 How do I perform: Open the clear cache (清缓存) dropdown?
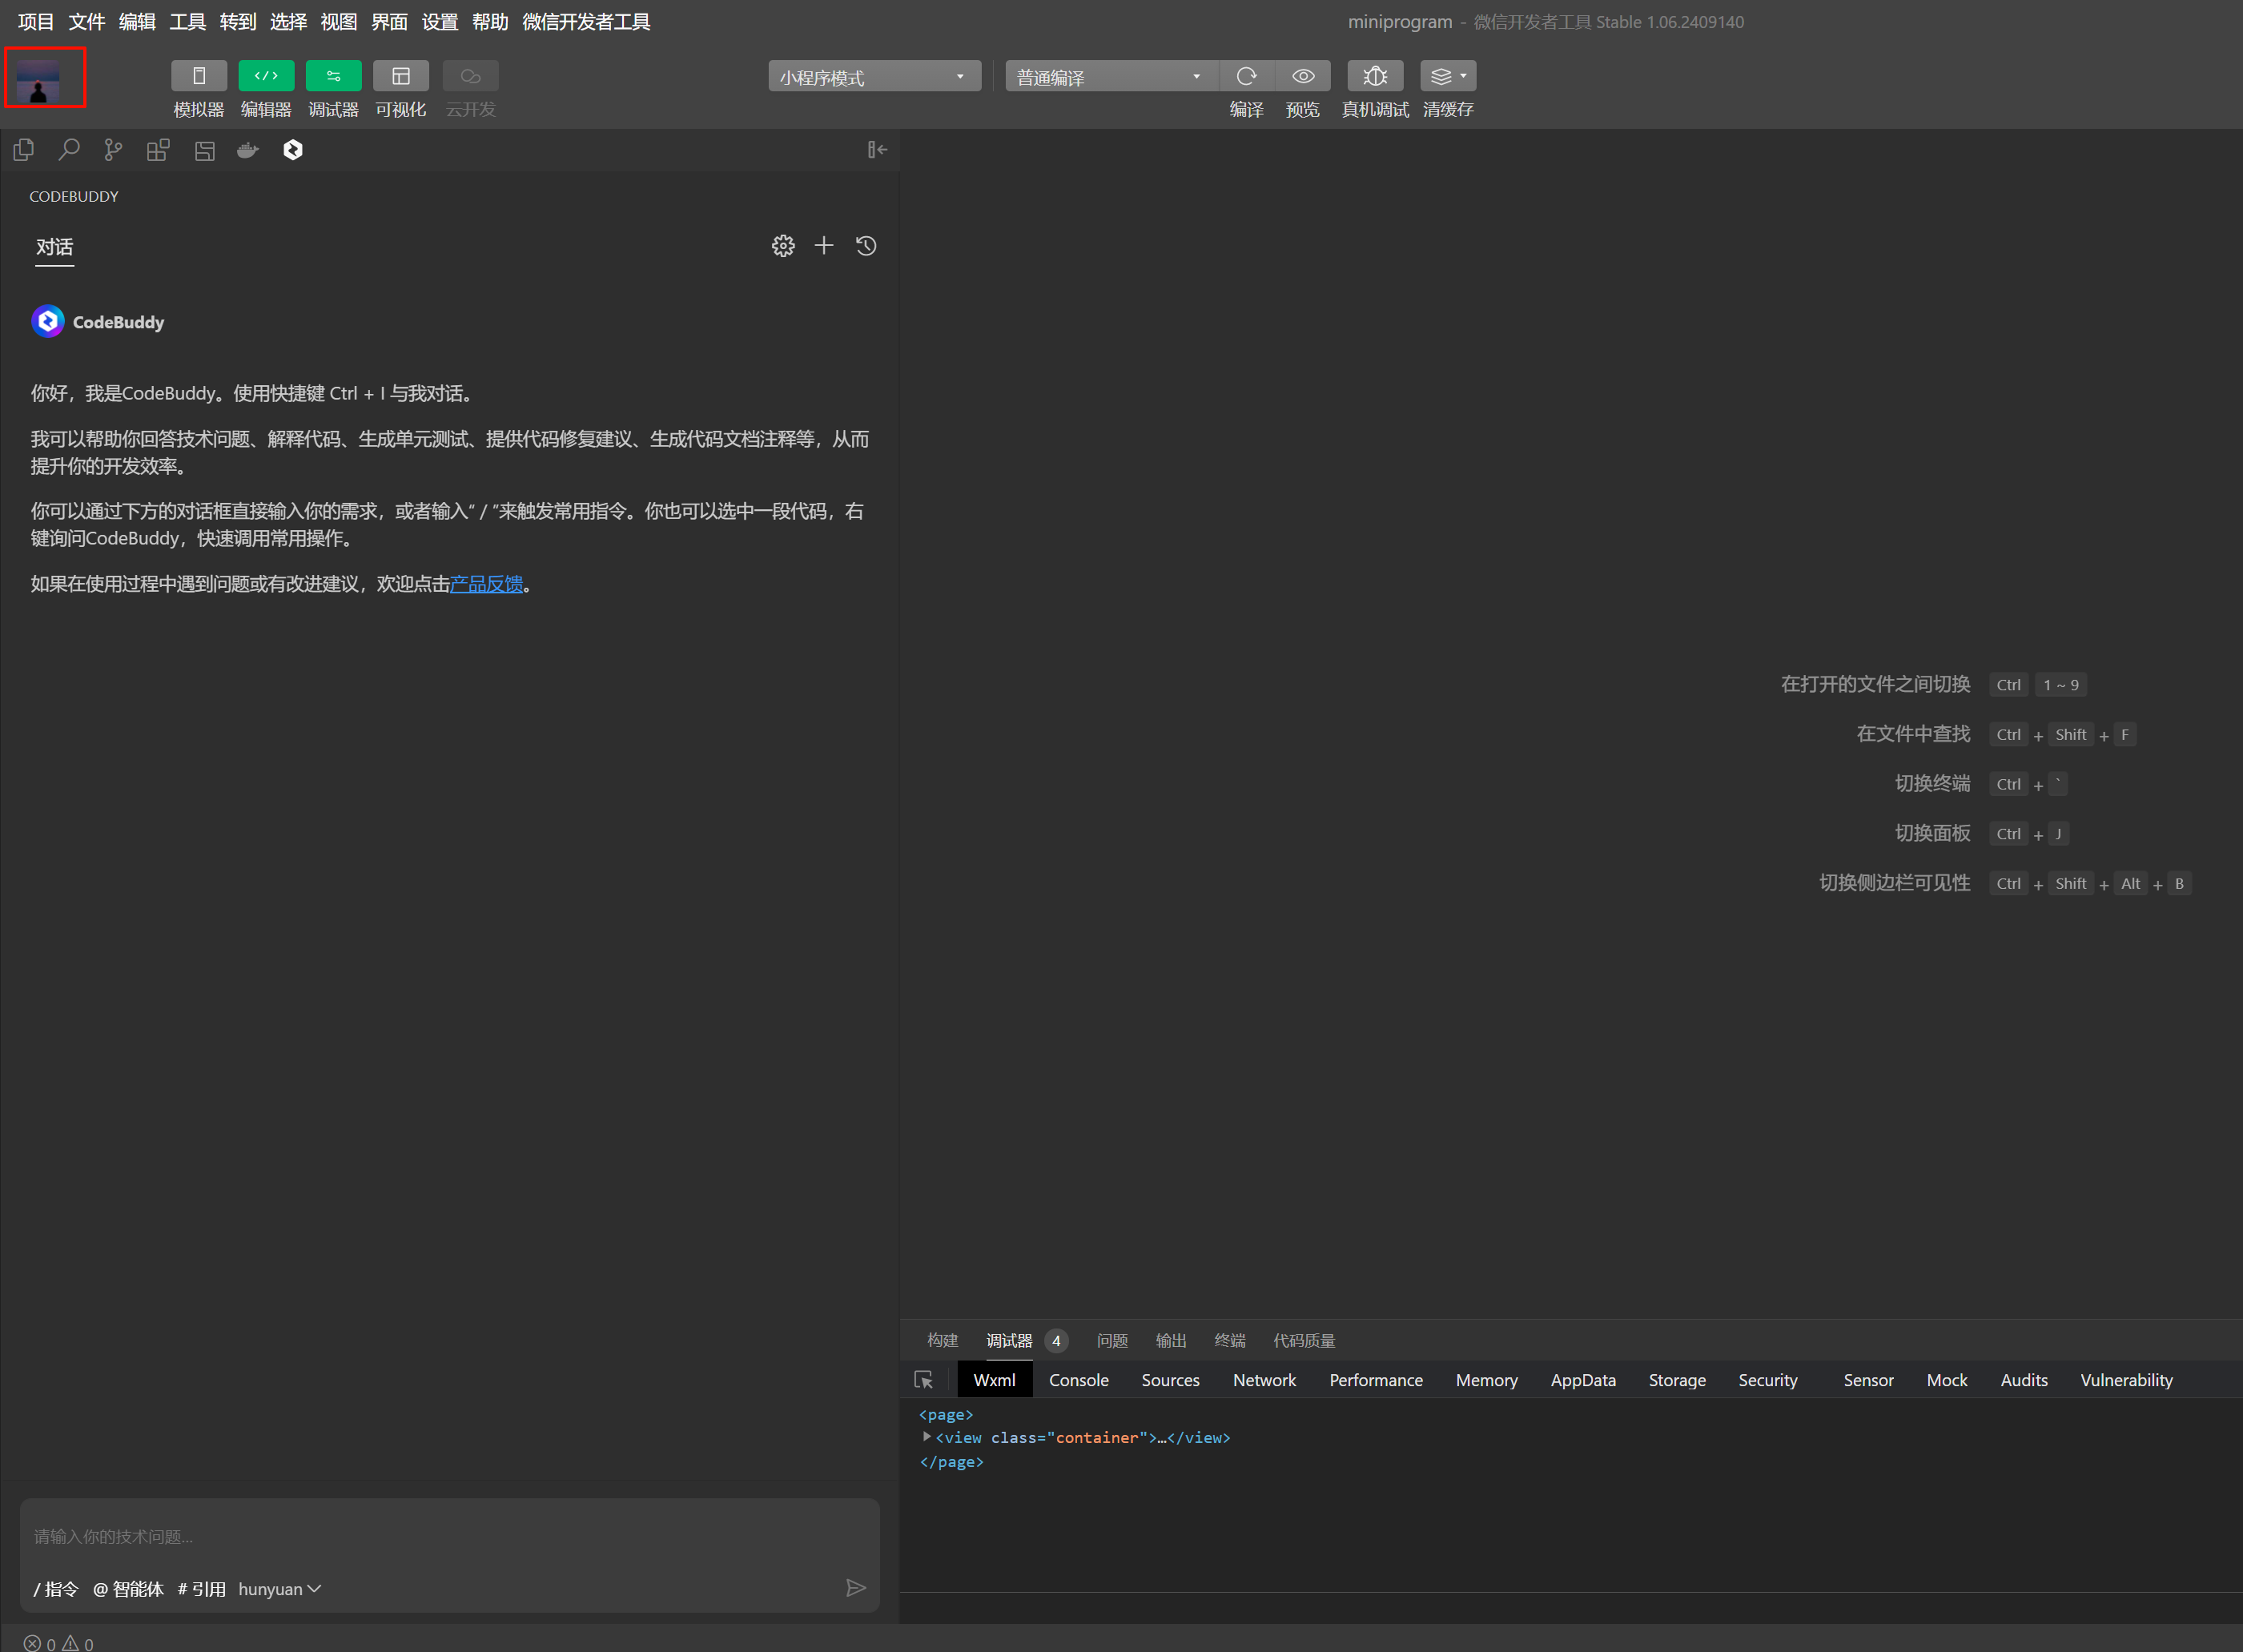tap(1448, 76)
